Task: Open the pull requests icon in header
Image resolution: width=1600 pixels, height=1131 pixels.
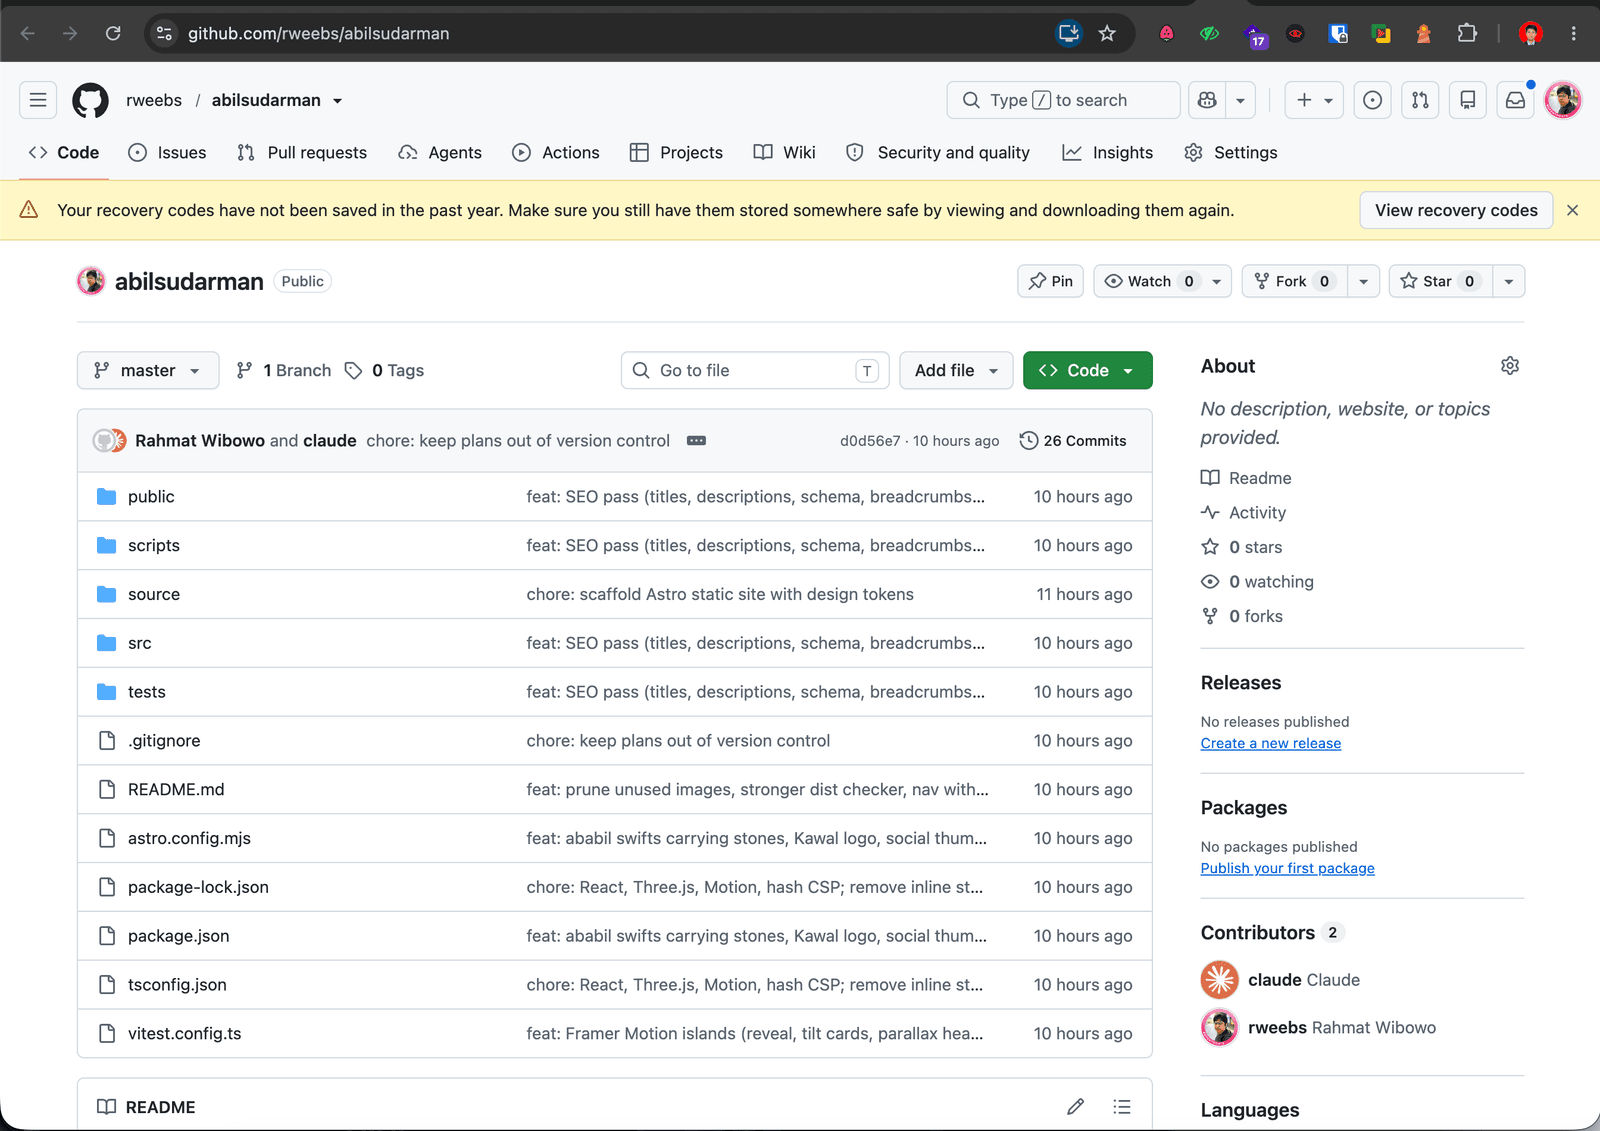Action: 1420,100
